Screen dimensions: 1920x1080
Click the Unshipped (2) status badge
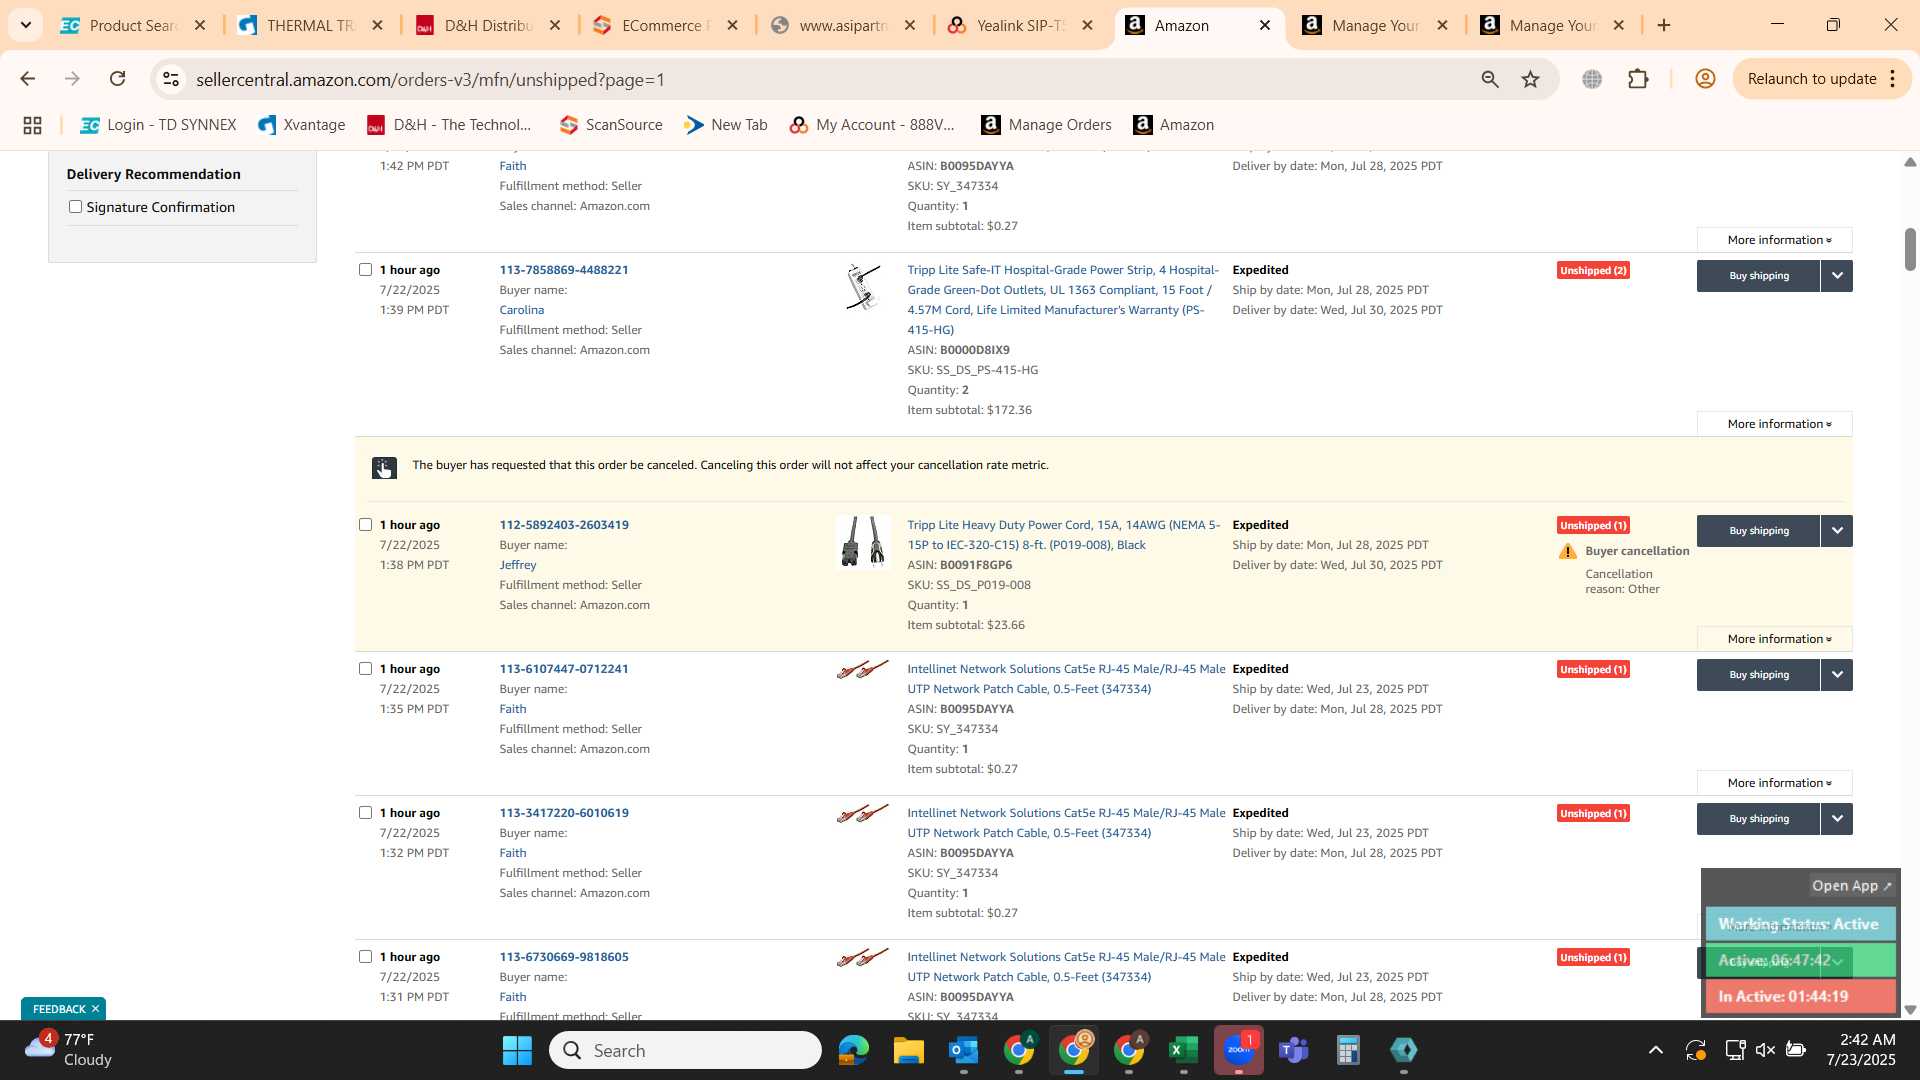(1593, 271)
